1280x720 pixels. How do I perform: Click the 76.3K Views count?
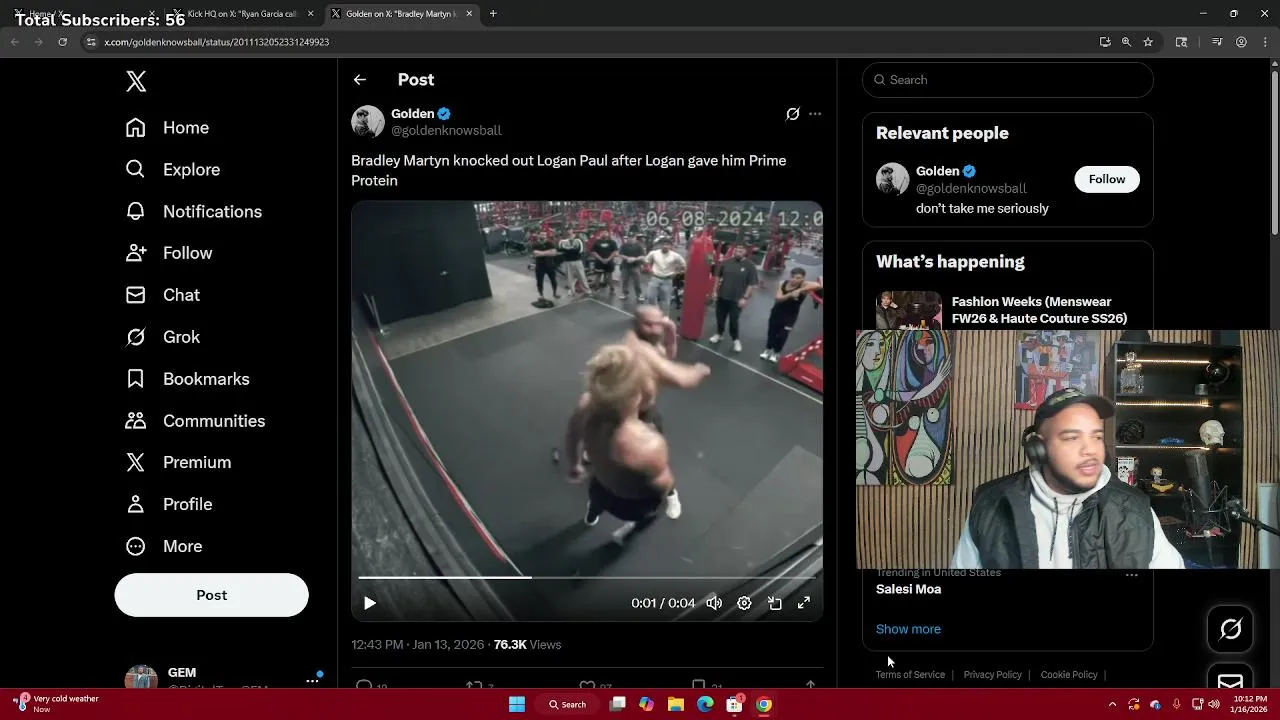point(527,645)
